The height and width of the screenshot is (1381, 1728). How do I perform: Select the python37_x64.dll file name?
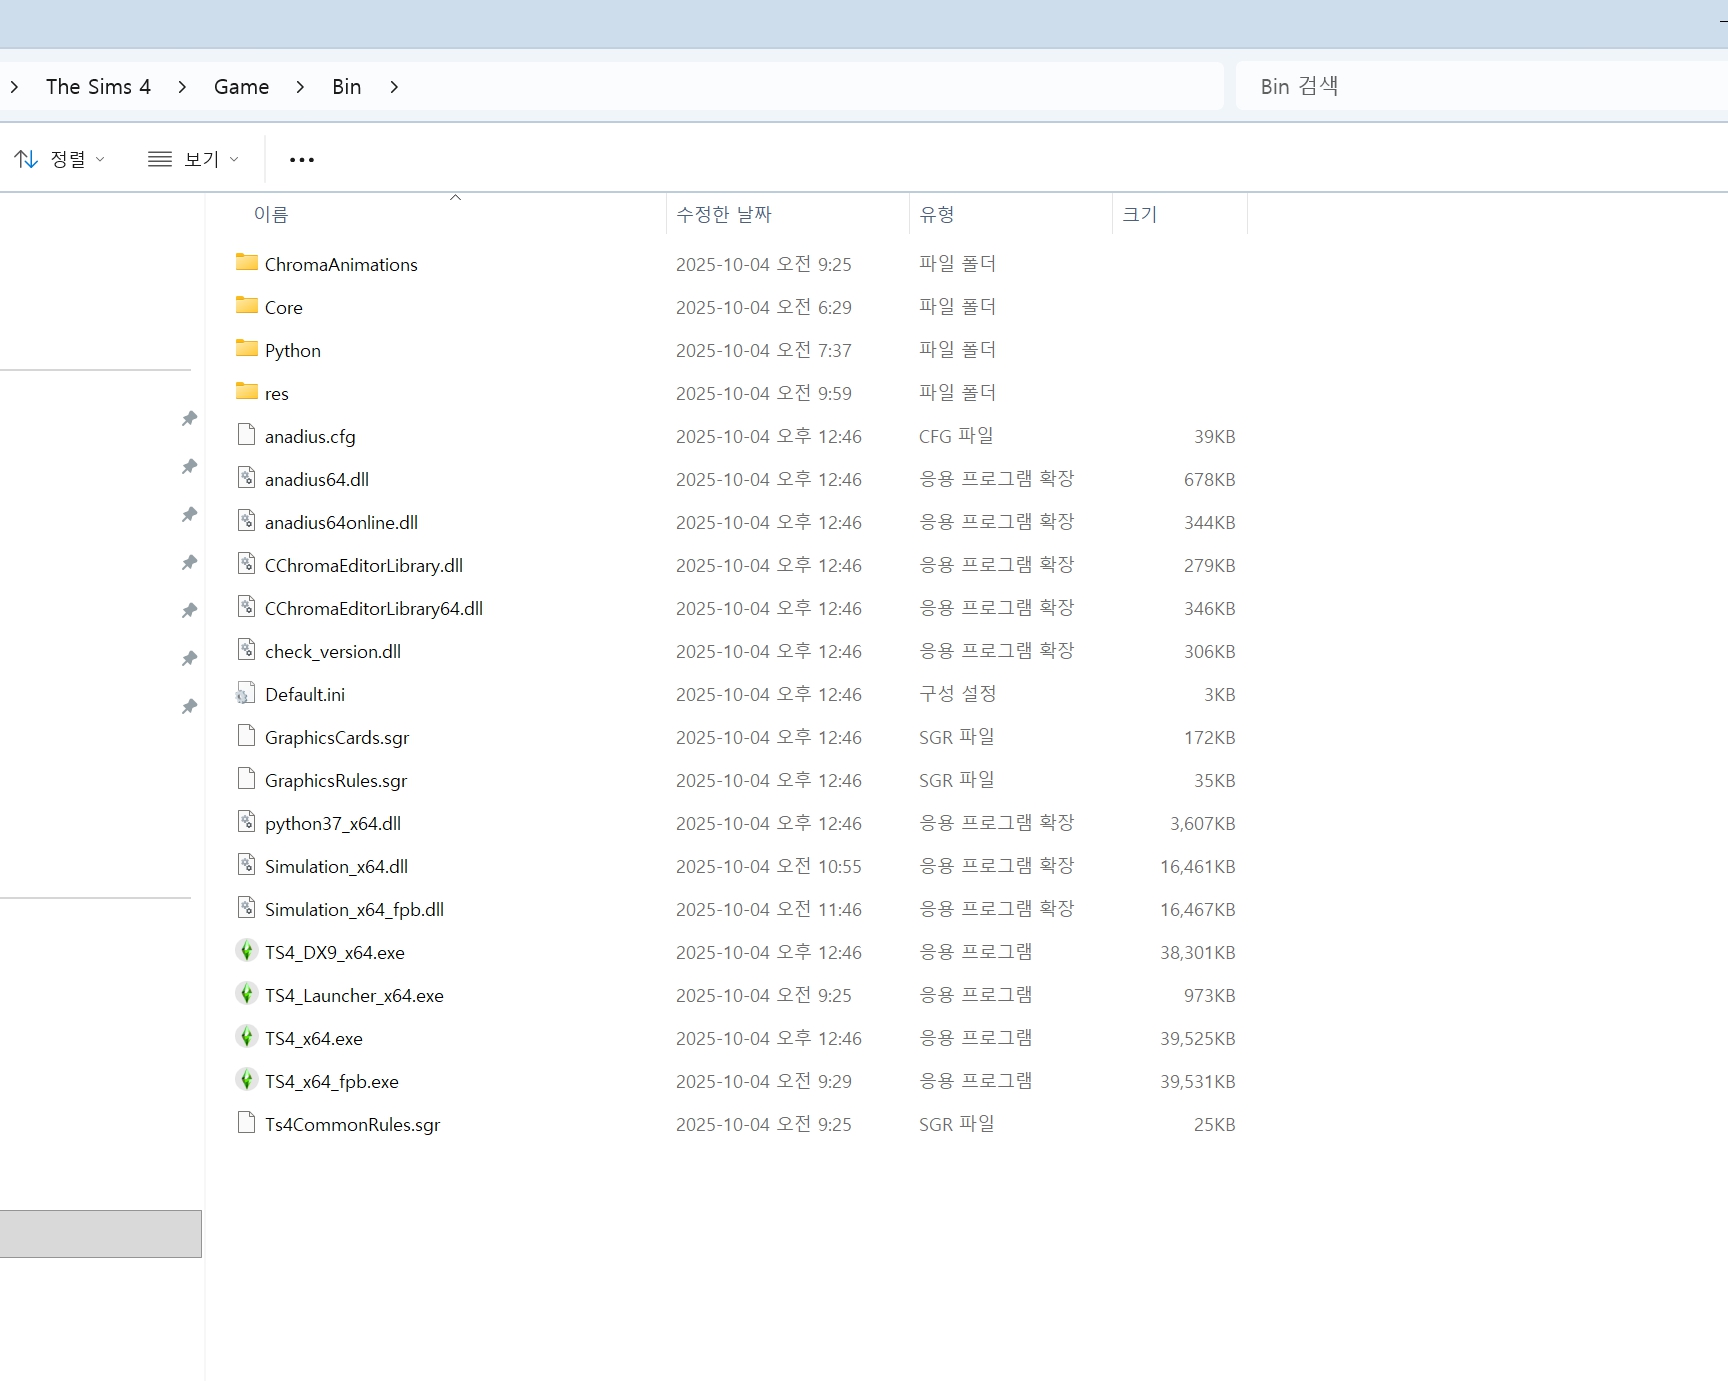[x=333, y=823]
